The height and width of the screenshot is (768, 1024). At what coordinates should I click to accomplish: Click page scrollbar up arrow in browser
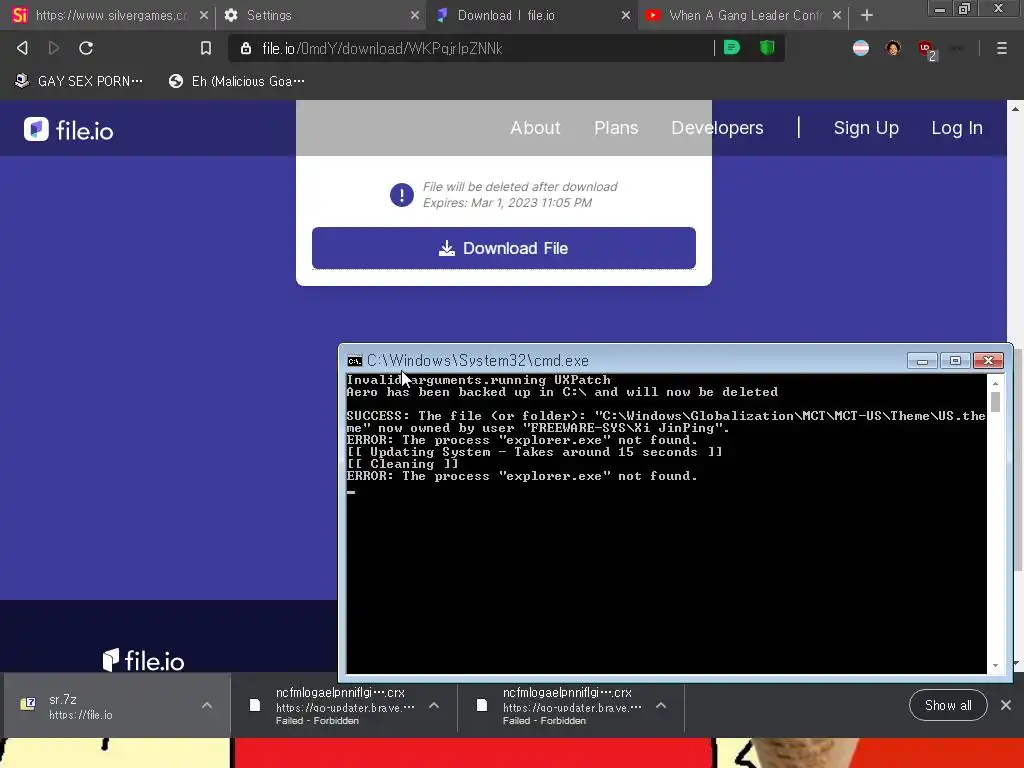(1015, 108)
